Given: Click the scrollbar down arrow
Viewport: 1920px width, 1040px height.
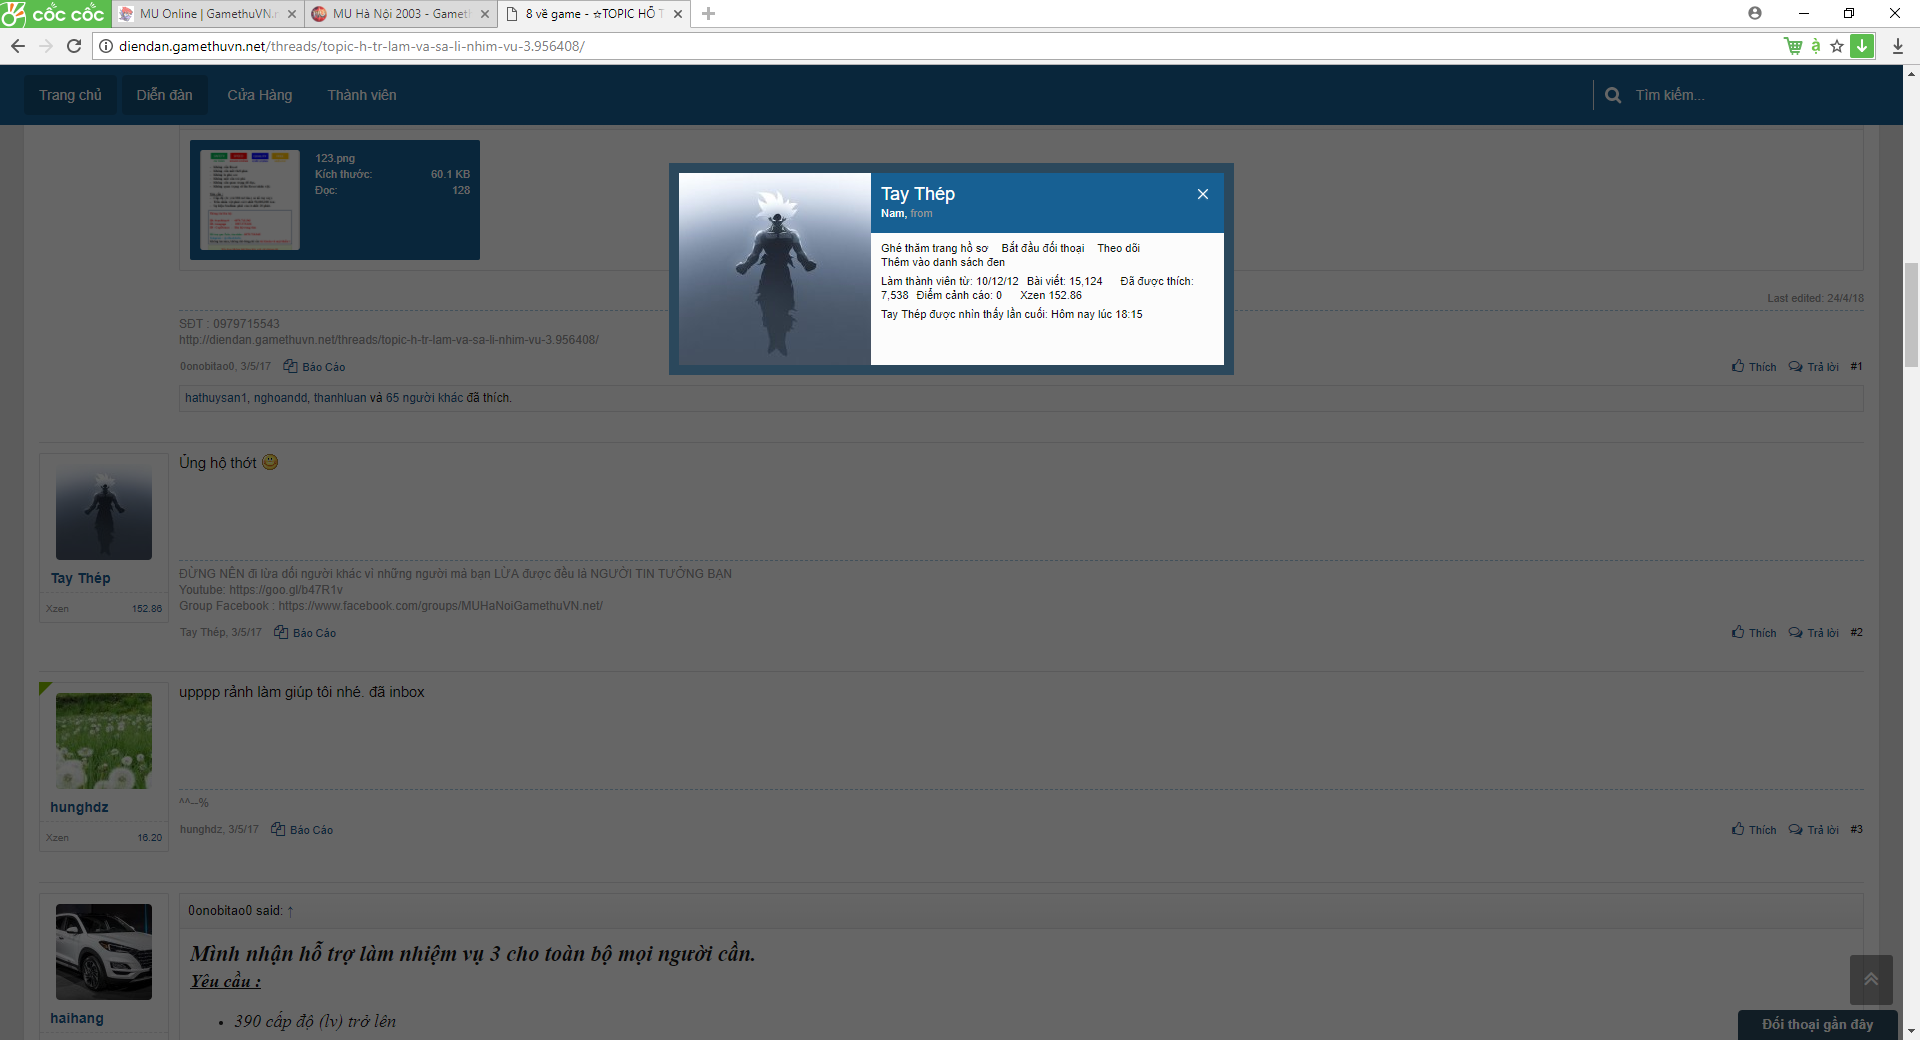Looking at the screenshot, I should (x=1911, y=1031).
